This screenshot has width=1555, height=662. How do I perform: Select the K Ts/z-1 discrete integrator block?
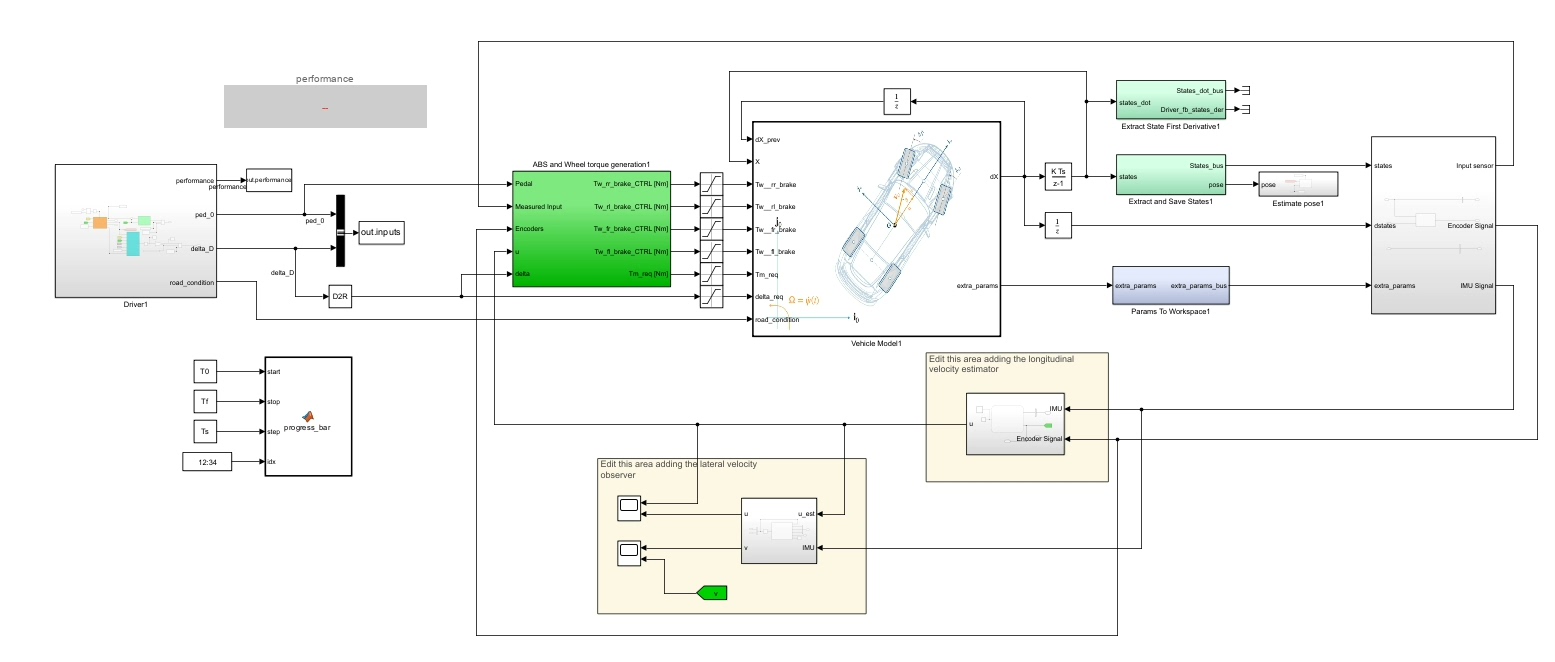(x=1058, y=176)
